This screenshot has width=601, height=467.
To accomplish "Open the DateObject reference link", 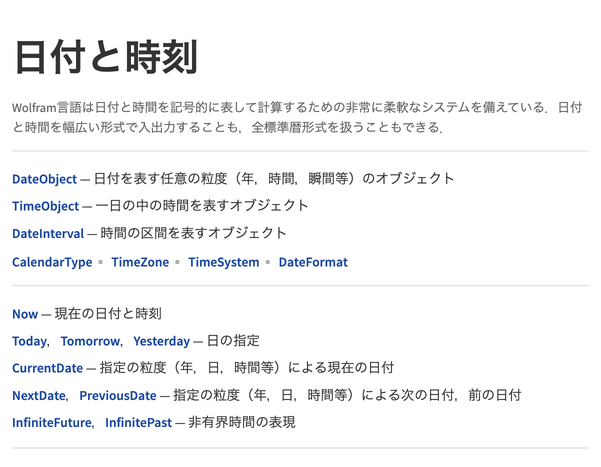I will pos(44,179).
